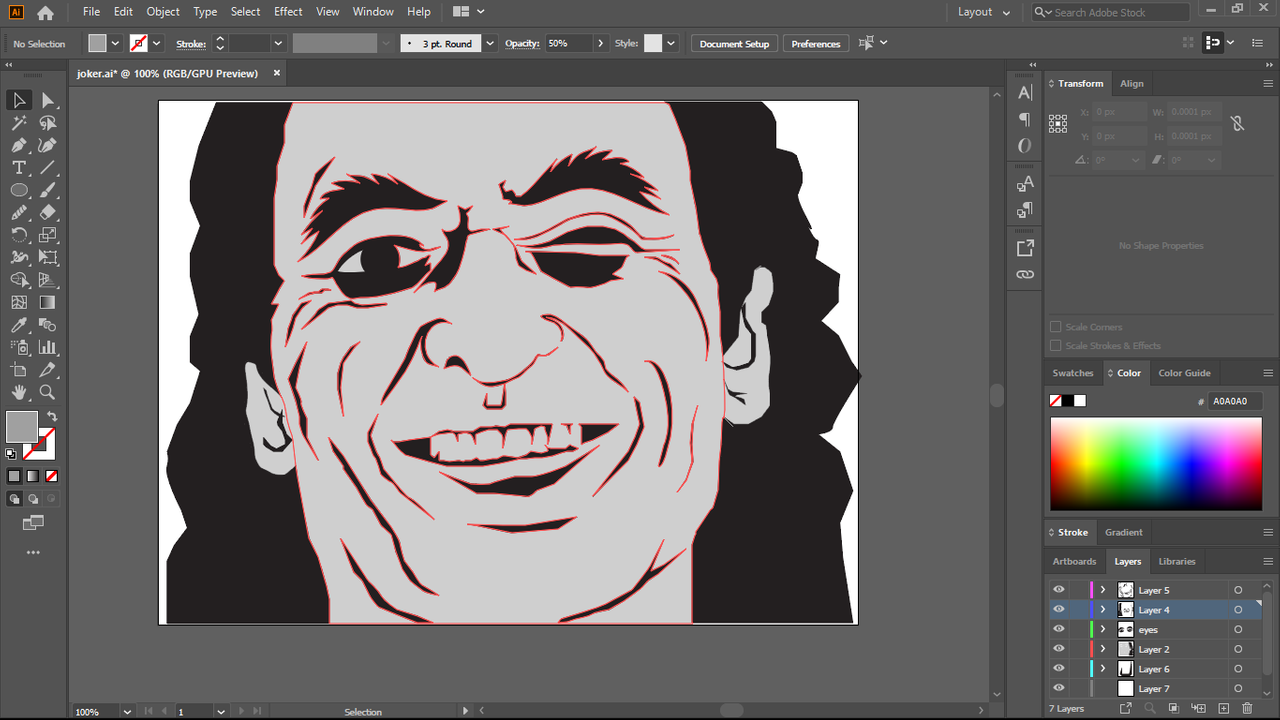Hide Layer 7 visibility eye

1059,688
